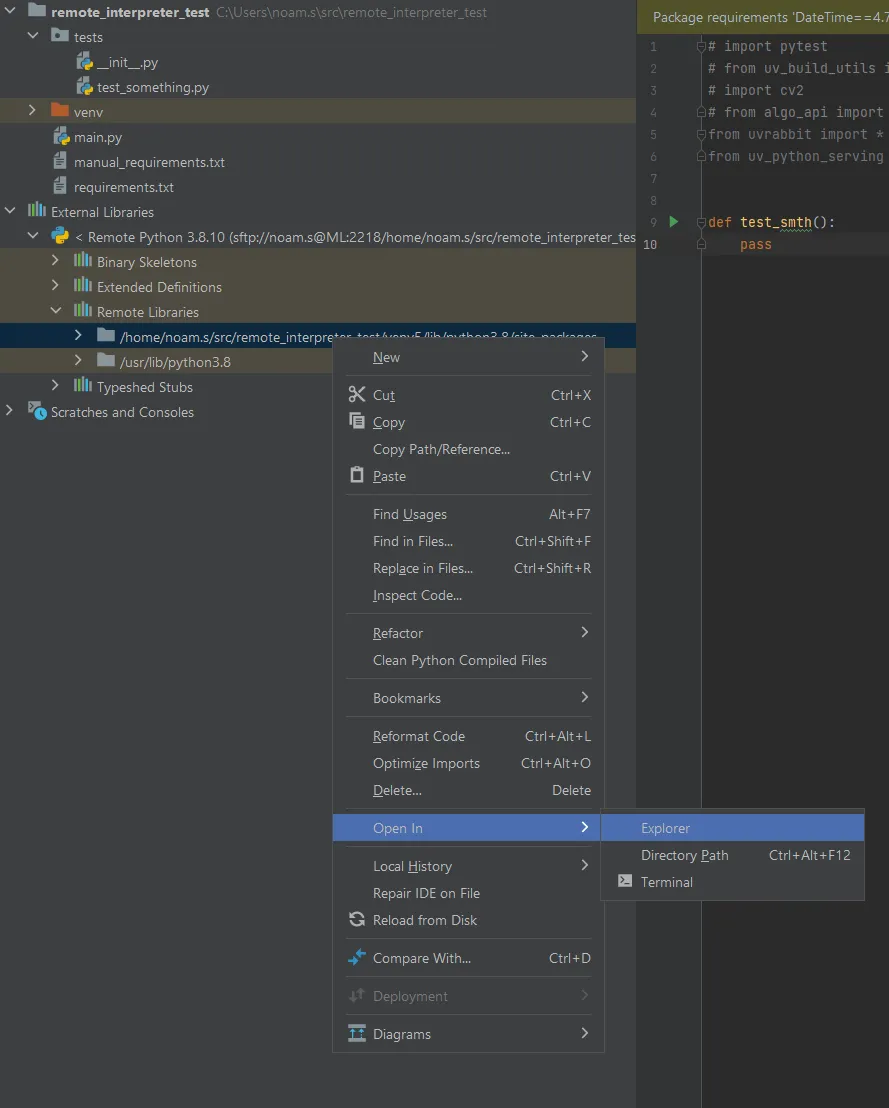The width and height of the screenshot is (889, 1108).
Task: Click the 'pass' statement in editor
Action: coord(755,244)
